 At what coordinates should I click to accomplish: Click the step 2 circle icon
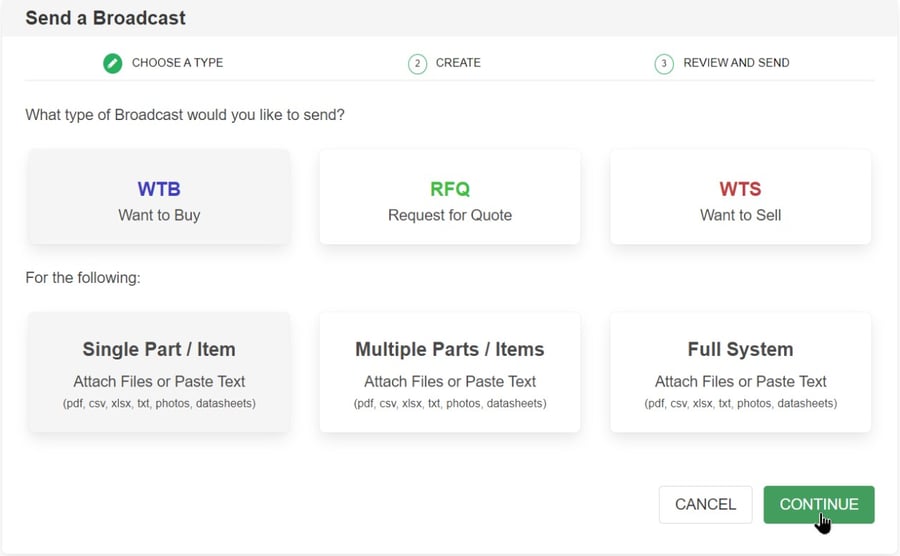point(417,63)
